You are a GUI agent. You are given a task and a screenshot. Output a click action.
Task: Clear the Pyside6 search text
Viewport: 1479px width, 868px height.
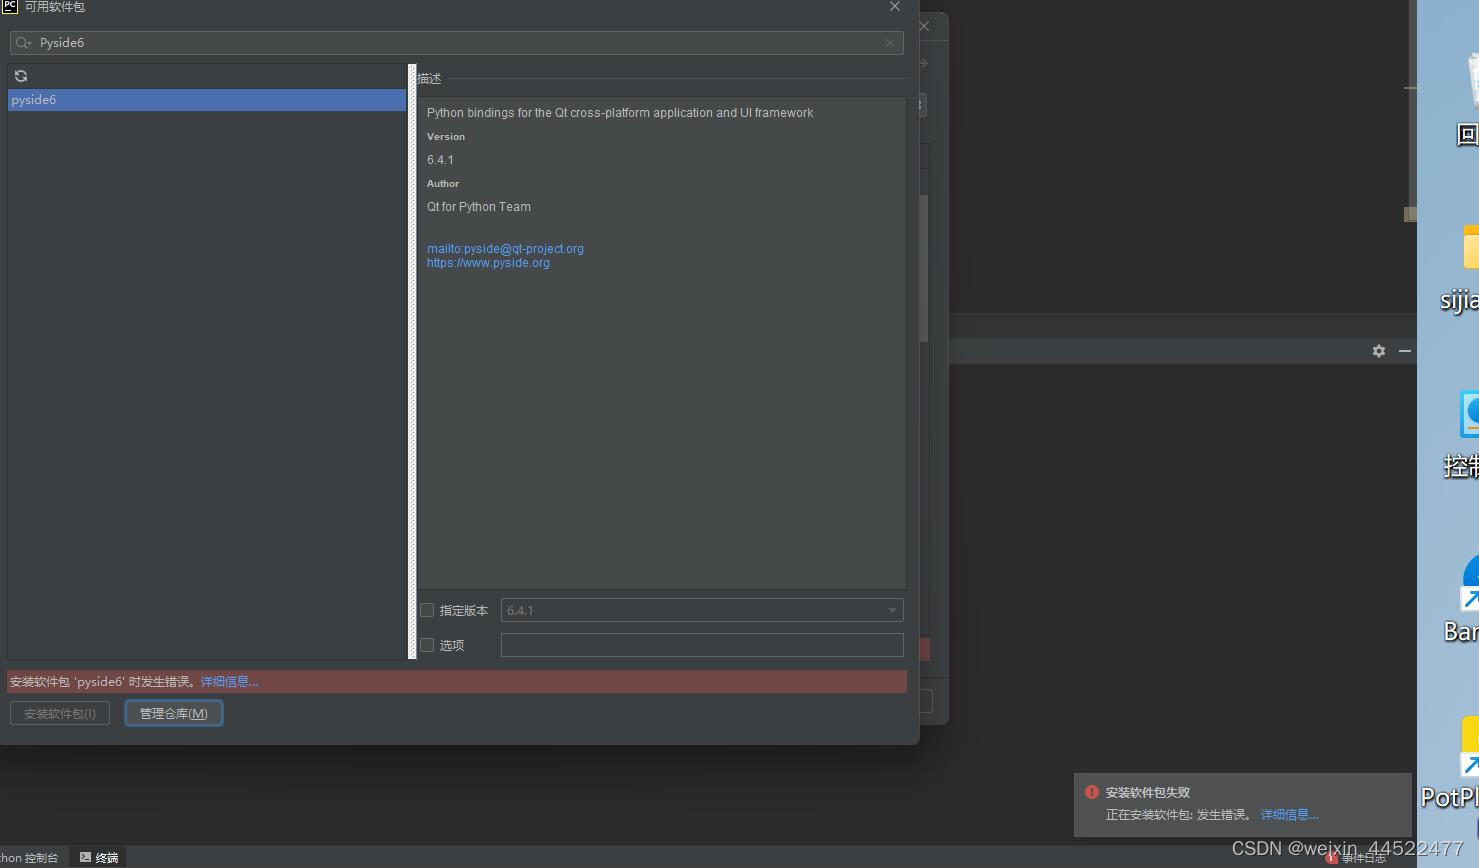click(890, 43)
